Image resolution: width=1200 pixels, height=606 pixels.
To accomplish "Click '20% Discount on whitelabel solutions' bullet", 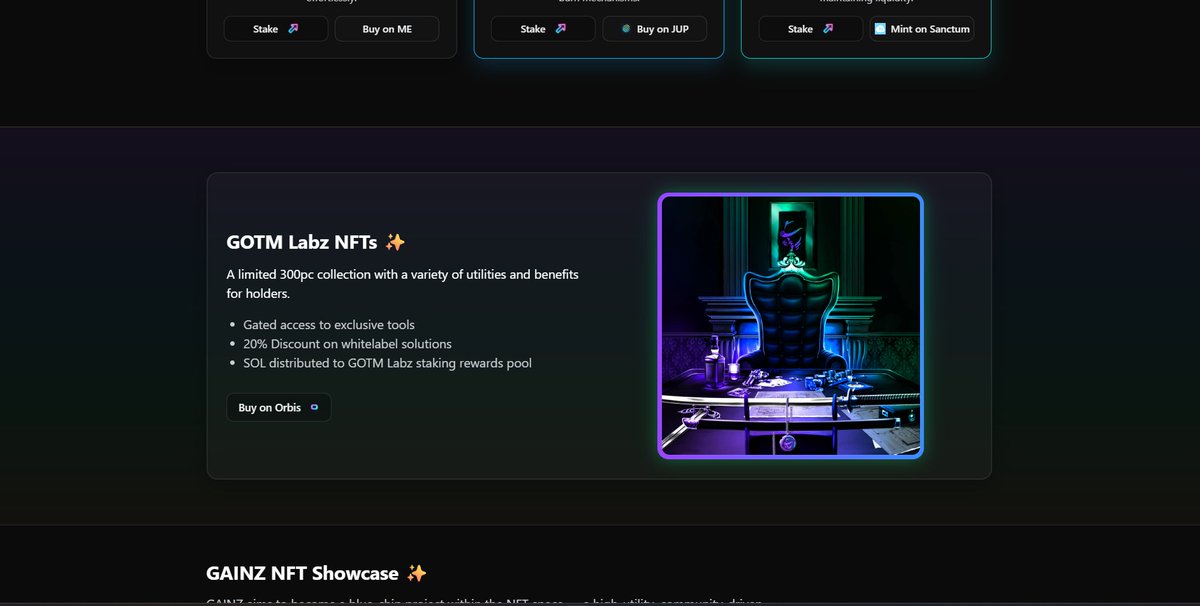I will 347,344.
